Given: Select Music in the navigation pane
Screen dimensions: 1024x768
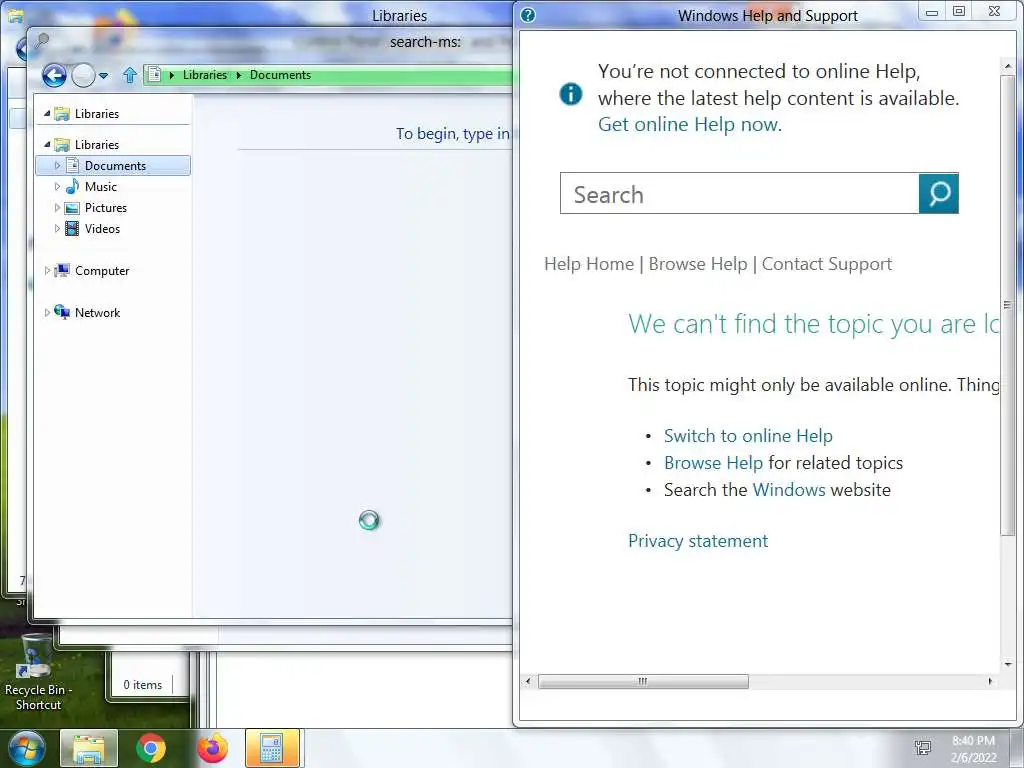Looking at the screenshot, I should 101,187.
